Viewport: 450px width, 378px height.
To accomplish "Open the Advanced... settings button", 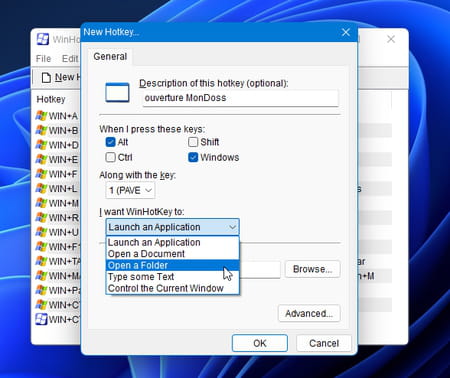I will 309,313.
